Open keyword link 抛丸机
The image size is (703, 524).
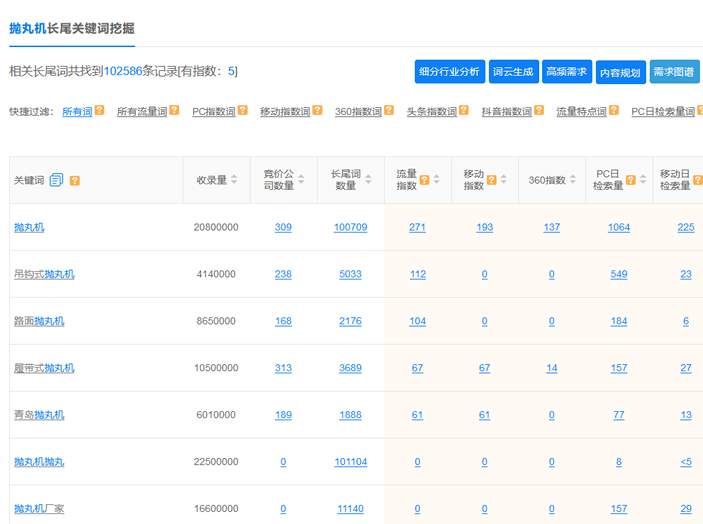click(x=29, y=227)
